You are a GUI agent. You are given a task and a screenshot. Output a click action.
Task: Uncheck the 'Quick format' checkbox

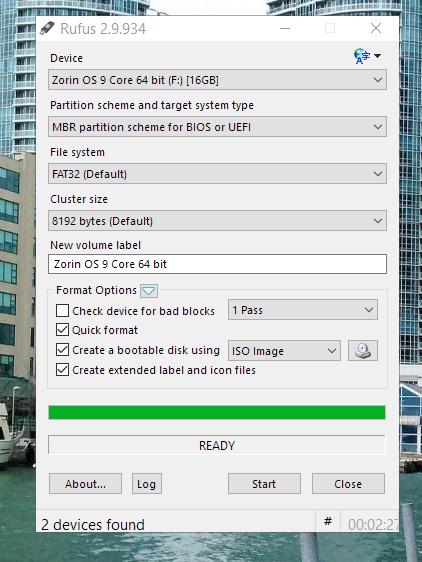click(62, 329)
